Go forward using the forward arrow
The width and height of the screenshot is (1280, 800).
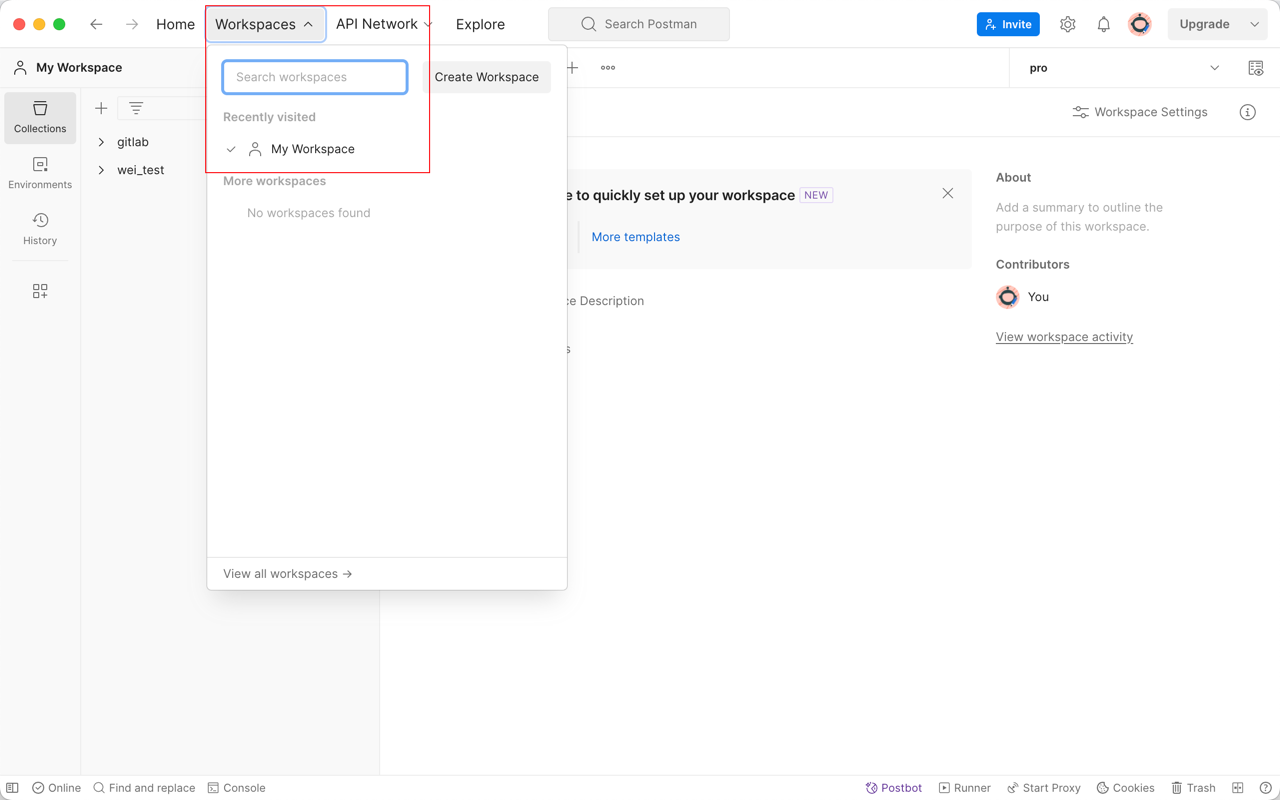coord(132,24)
